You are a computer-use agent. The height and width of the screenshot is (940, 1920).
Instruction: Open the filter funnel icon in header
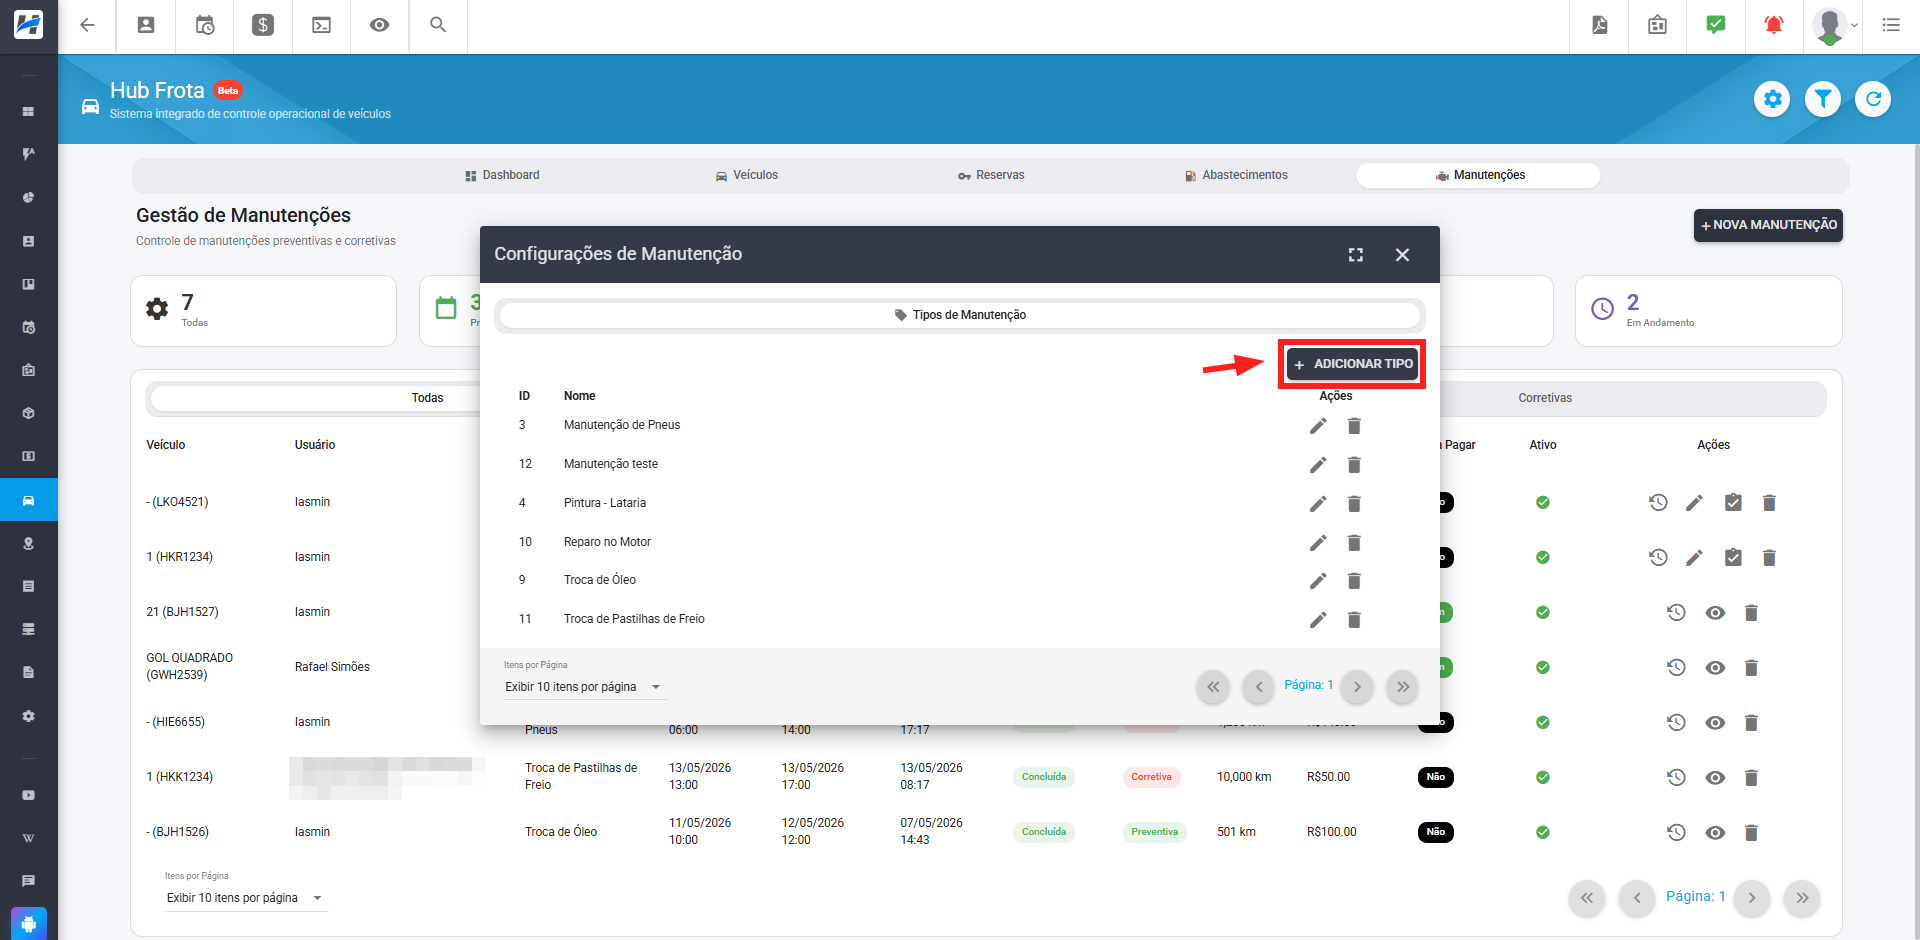click(1823, 99)
